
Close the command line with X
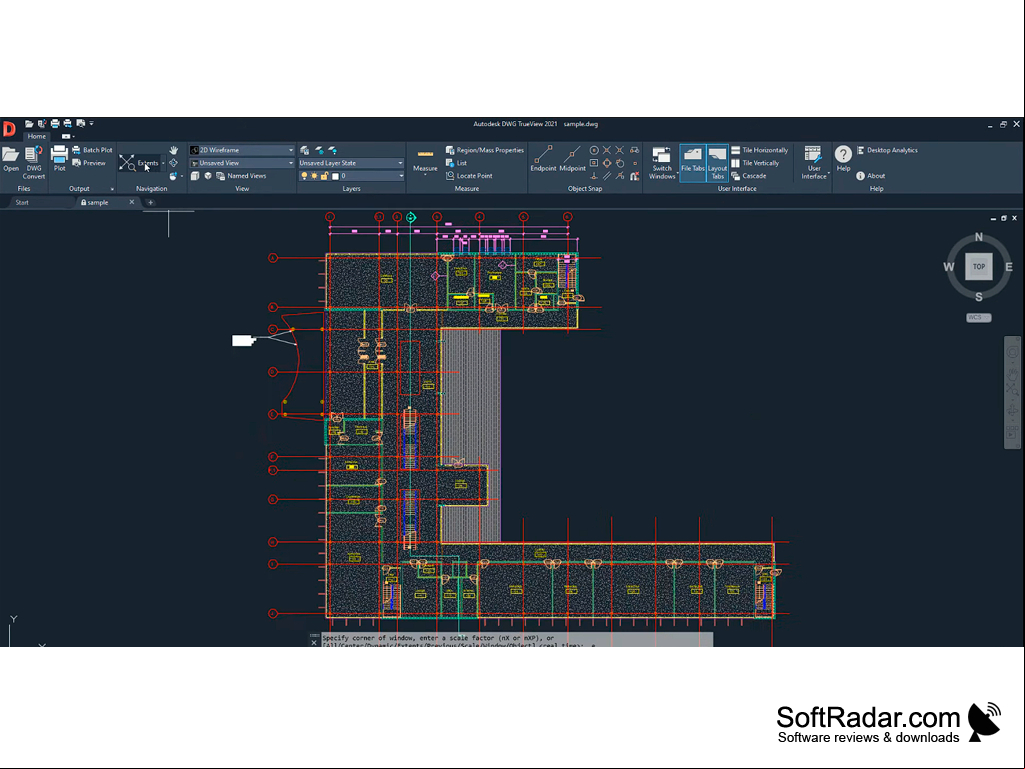pyautogui.click(x=314, y=643)
